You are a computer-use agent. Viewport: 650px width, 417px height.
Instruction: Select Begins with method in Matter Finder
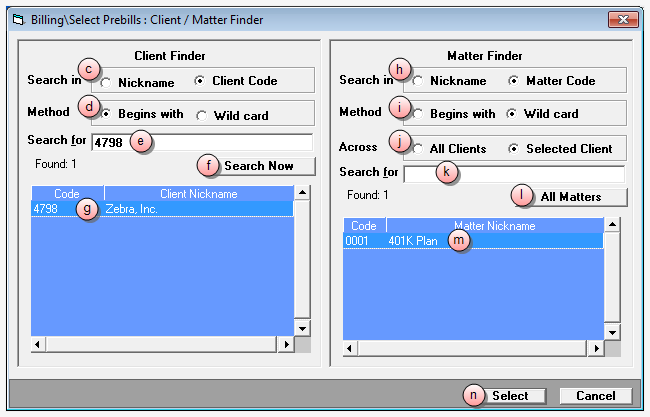[418, 114]
